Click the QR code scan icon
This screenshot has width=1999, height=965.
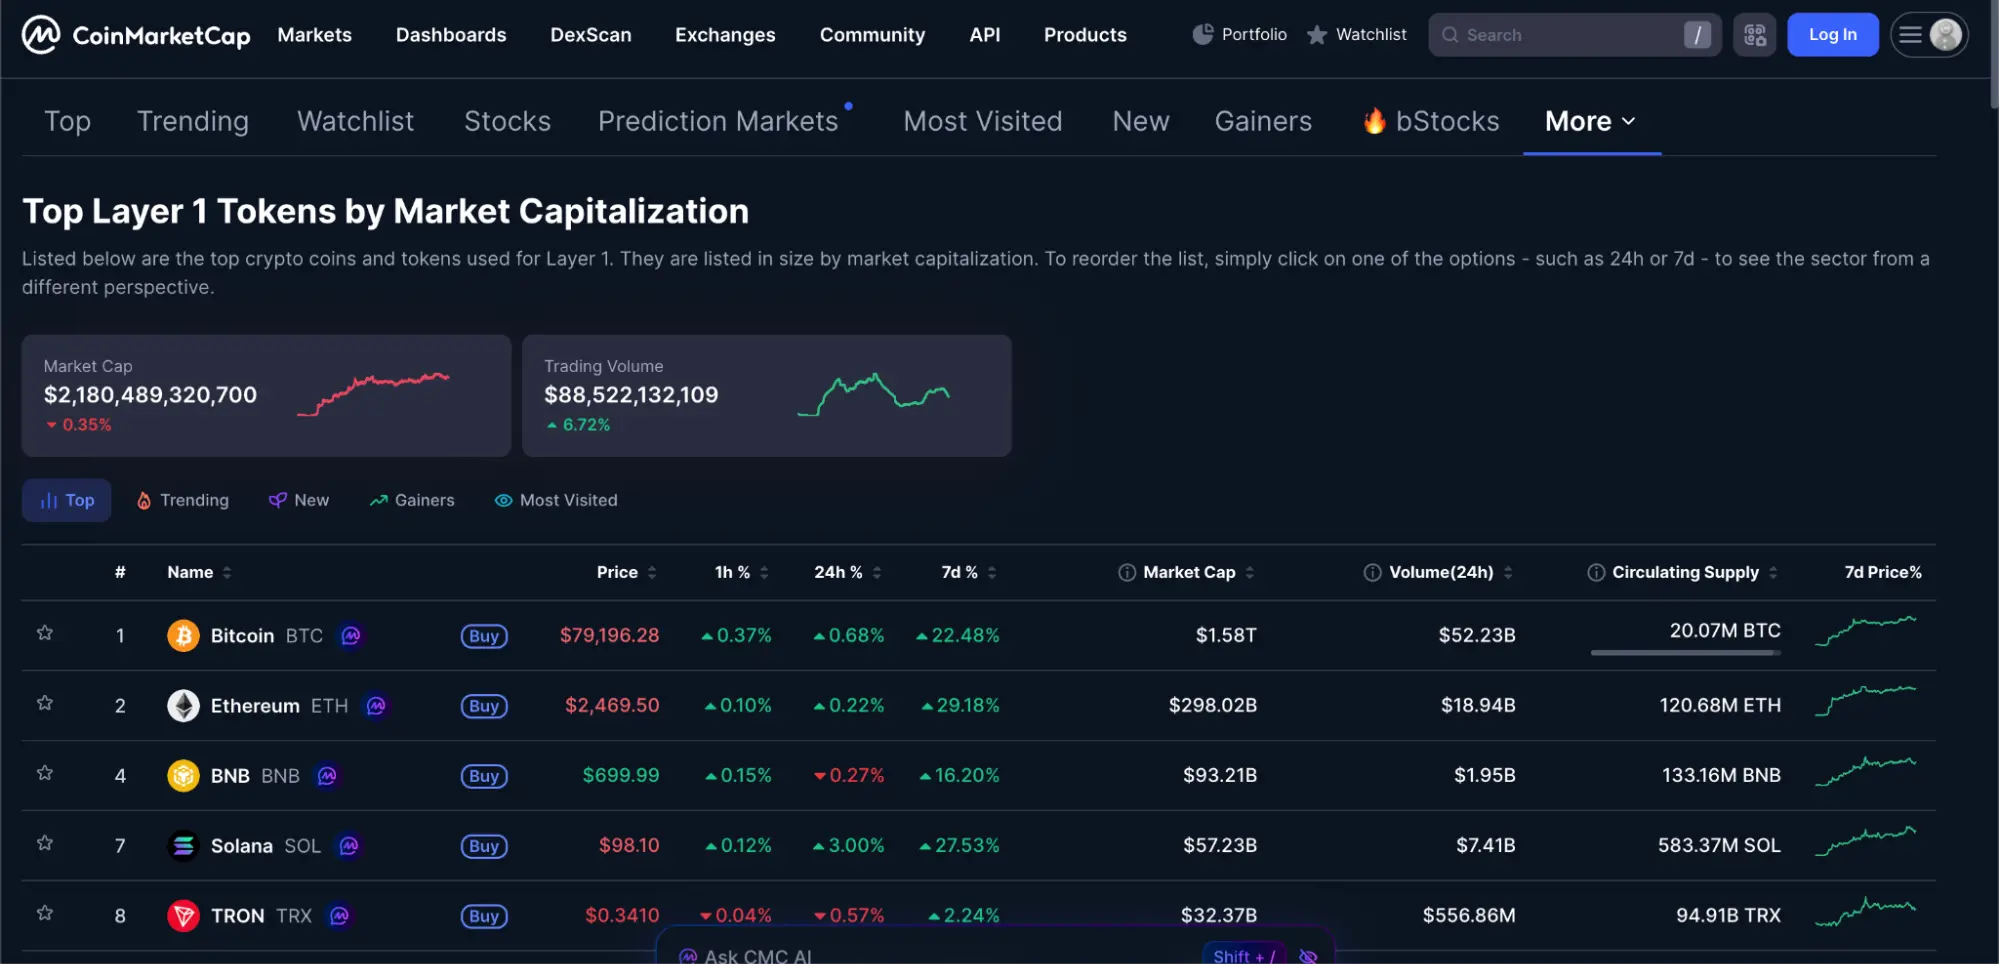(x=1754, y=35)
